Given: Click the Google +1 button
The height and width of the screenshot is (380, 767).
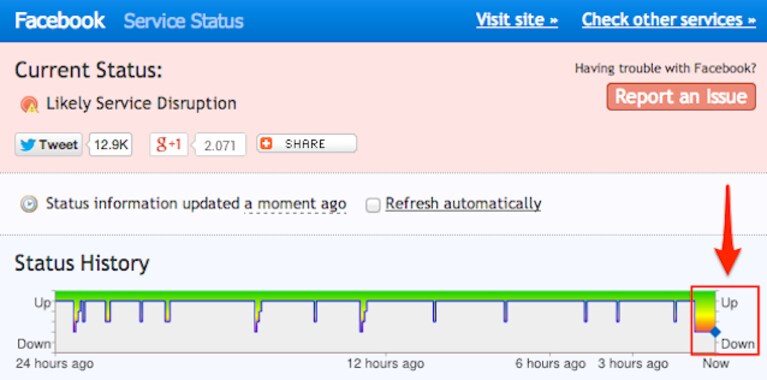Looking at the screenshot, I should [x=169, y=145].
